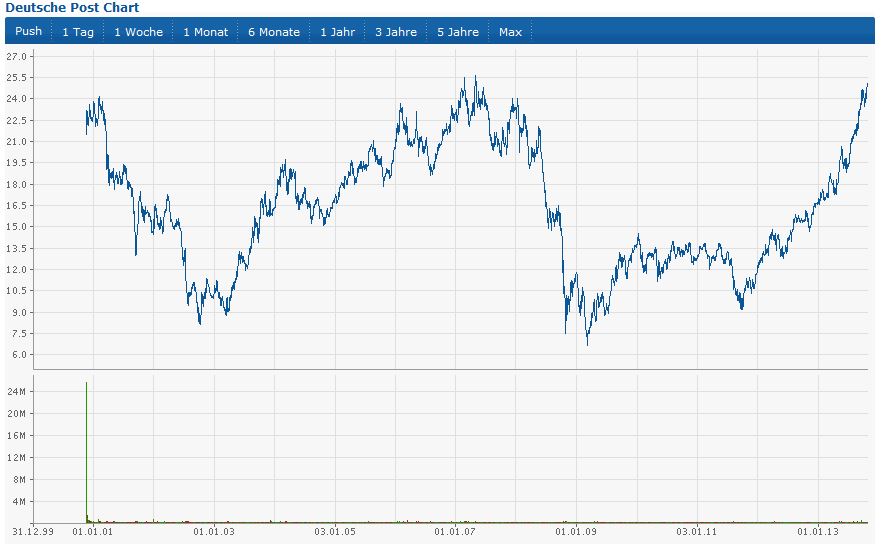Click the 24M volume axis label
883x551 pixels.
point(16,392)
